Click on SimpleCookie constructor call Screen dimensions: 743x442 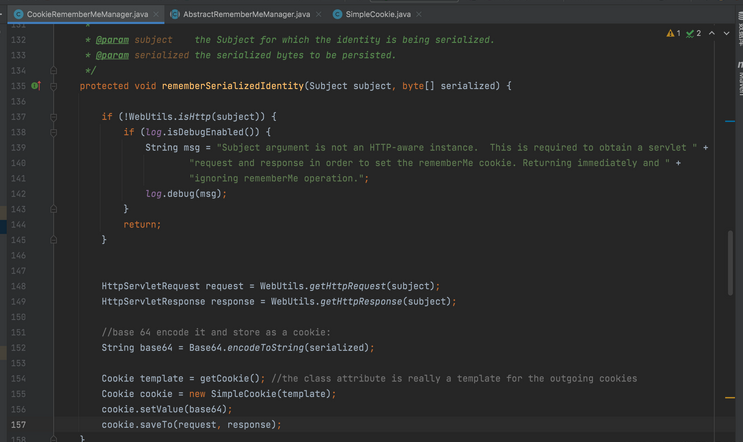click(244, 394)
